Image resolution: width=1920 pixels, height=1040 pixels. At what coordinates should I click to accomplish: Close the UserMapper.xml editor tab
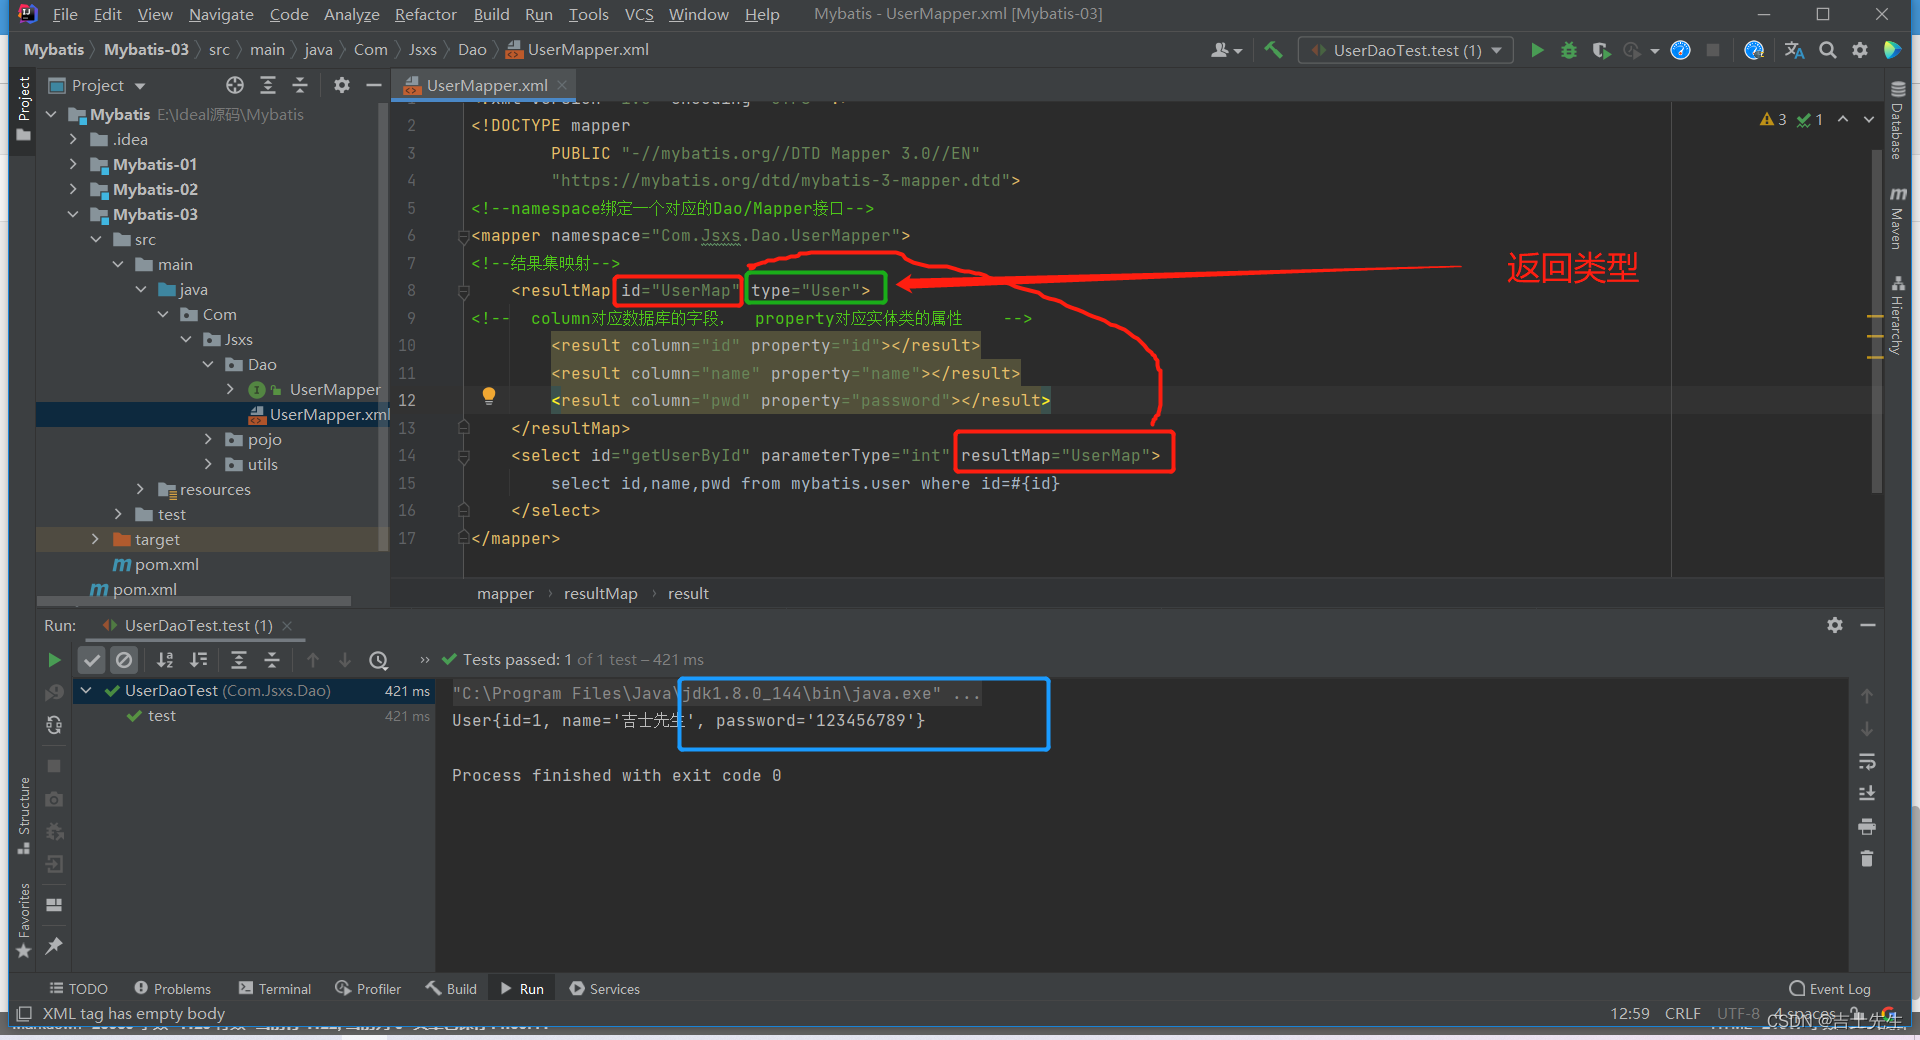coord(562,85)
